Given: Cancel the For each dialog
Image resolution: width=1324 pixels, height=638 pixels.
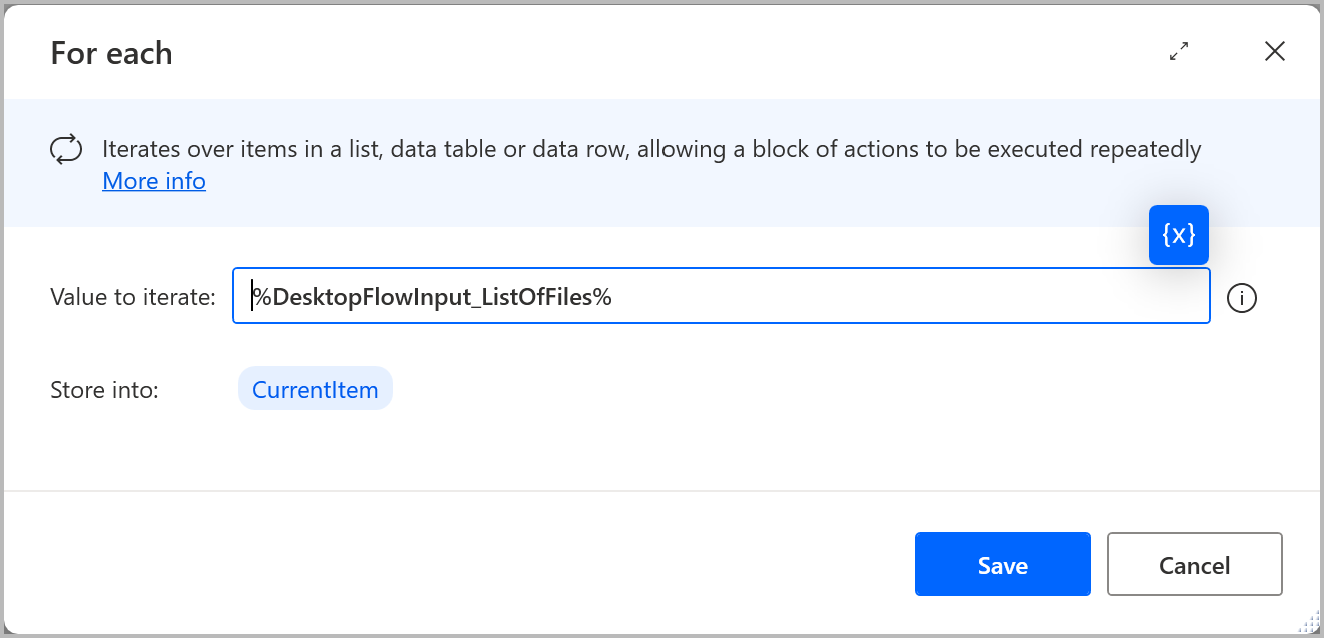Looking at the screenshot, I should [x=1195, y=565].
